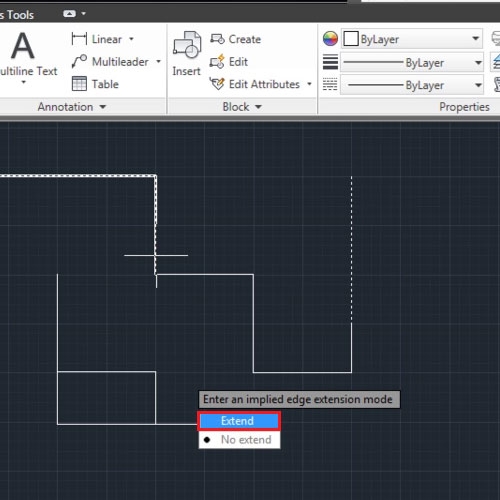Open the Tools ribbon tab
The image size is (500, 500).
point(17,15)
